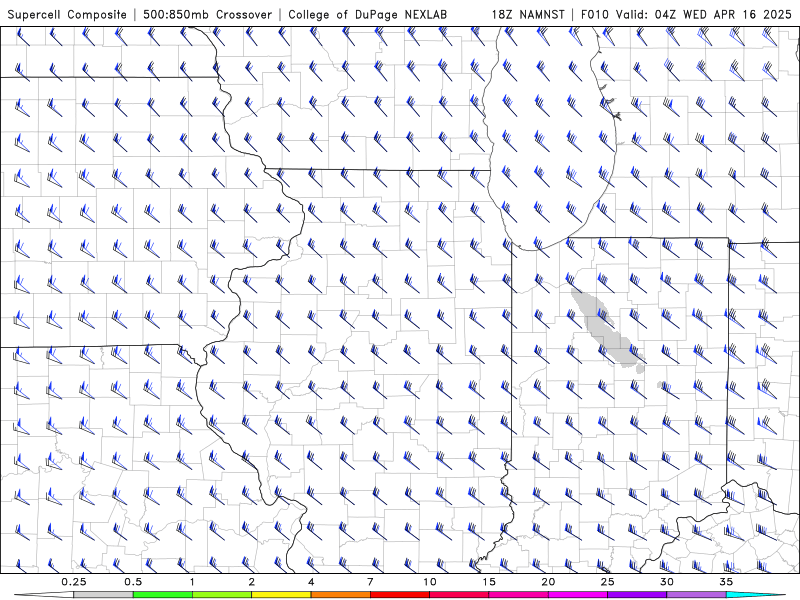Click the crimson 10–15 color bar segment

click(x=459, y=595)
